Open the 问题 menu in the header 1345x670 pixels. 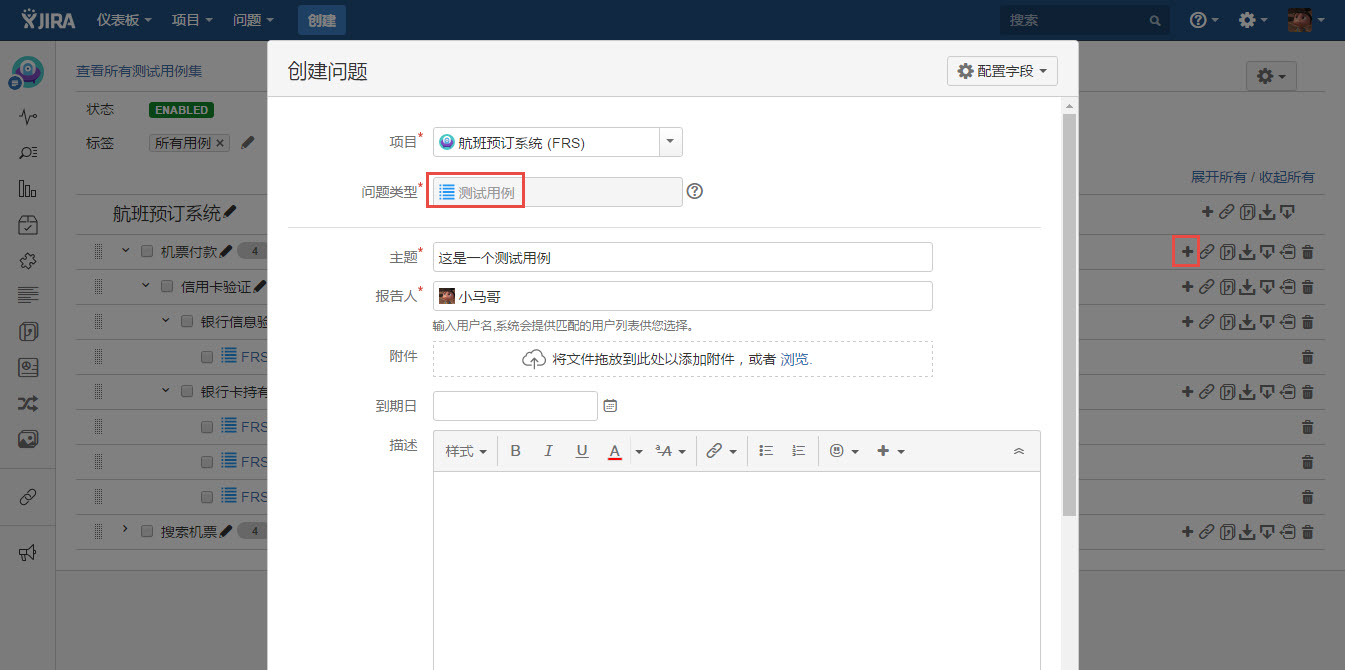point(254,20)
